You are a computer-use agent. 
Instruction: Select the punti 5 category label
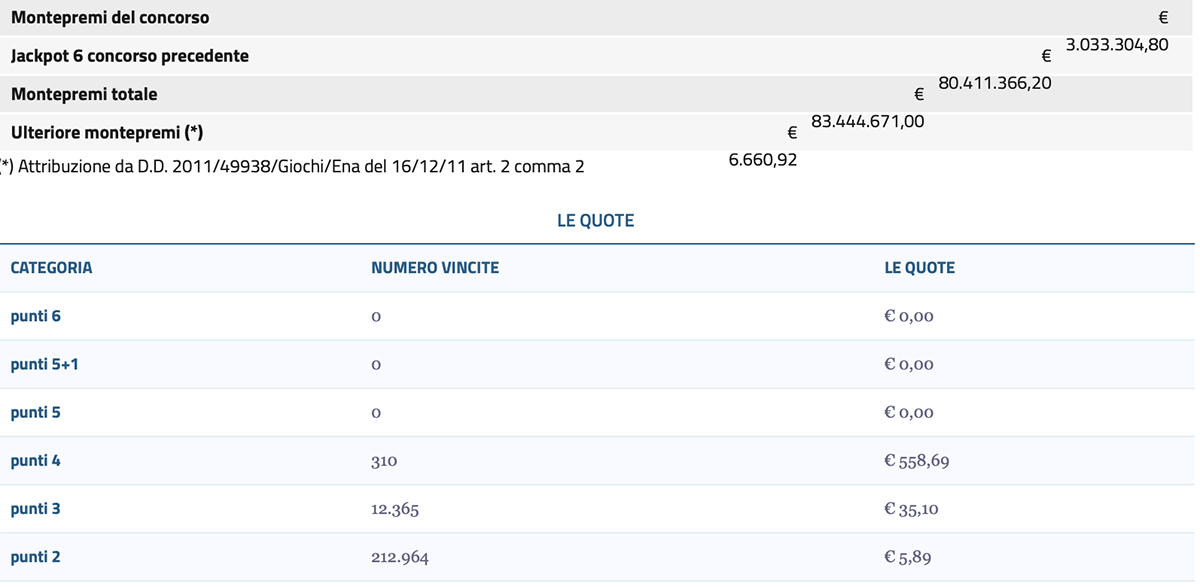point(36,412)
